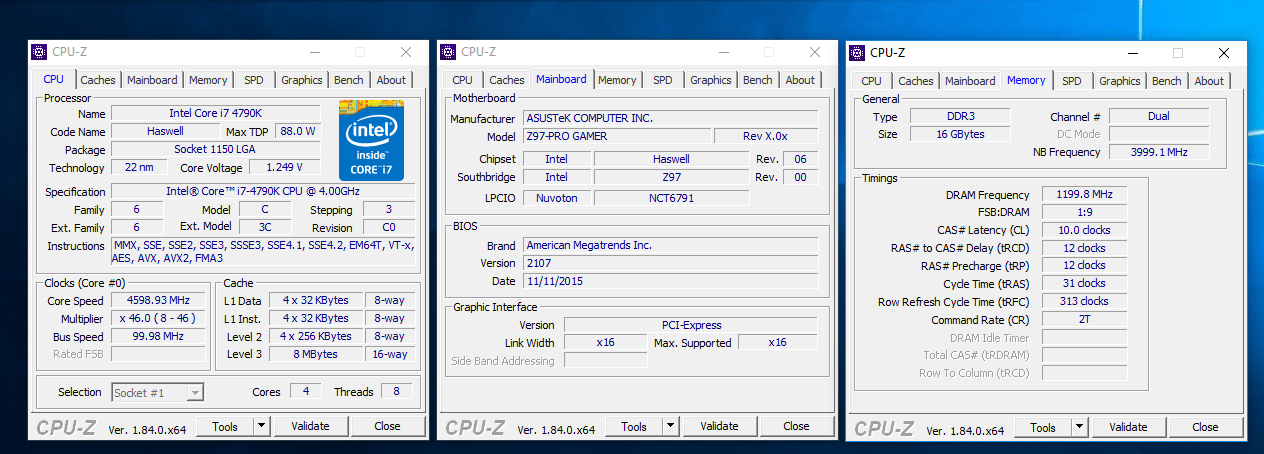Click the Command Rate value 2T
Screen dimensions: 1264x454
pyautogui.click(x=1084, y=320)
